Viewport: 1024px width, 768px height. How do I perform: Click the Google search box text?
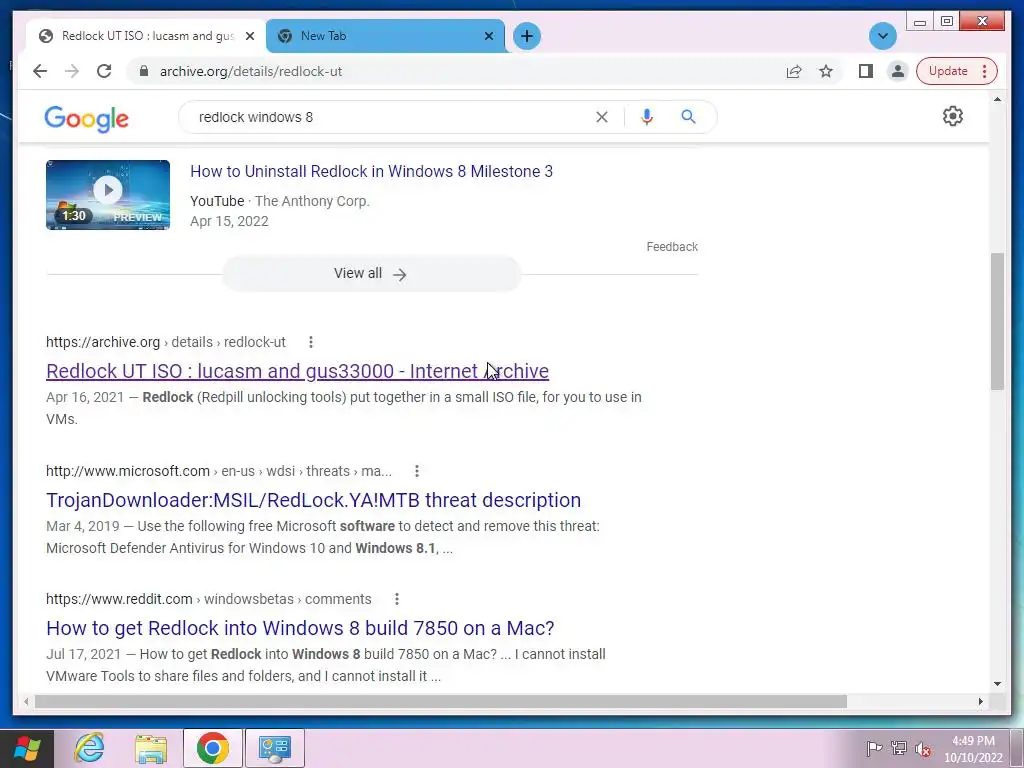click(256, 117)
